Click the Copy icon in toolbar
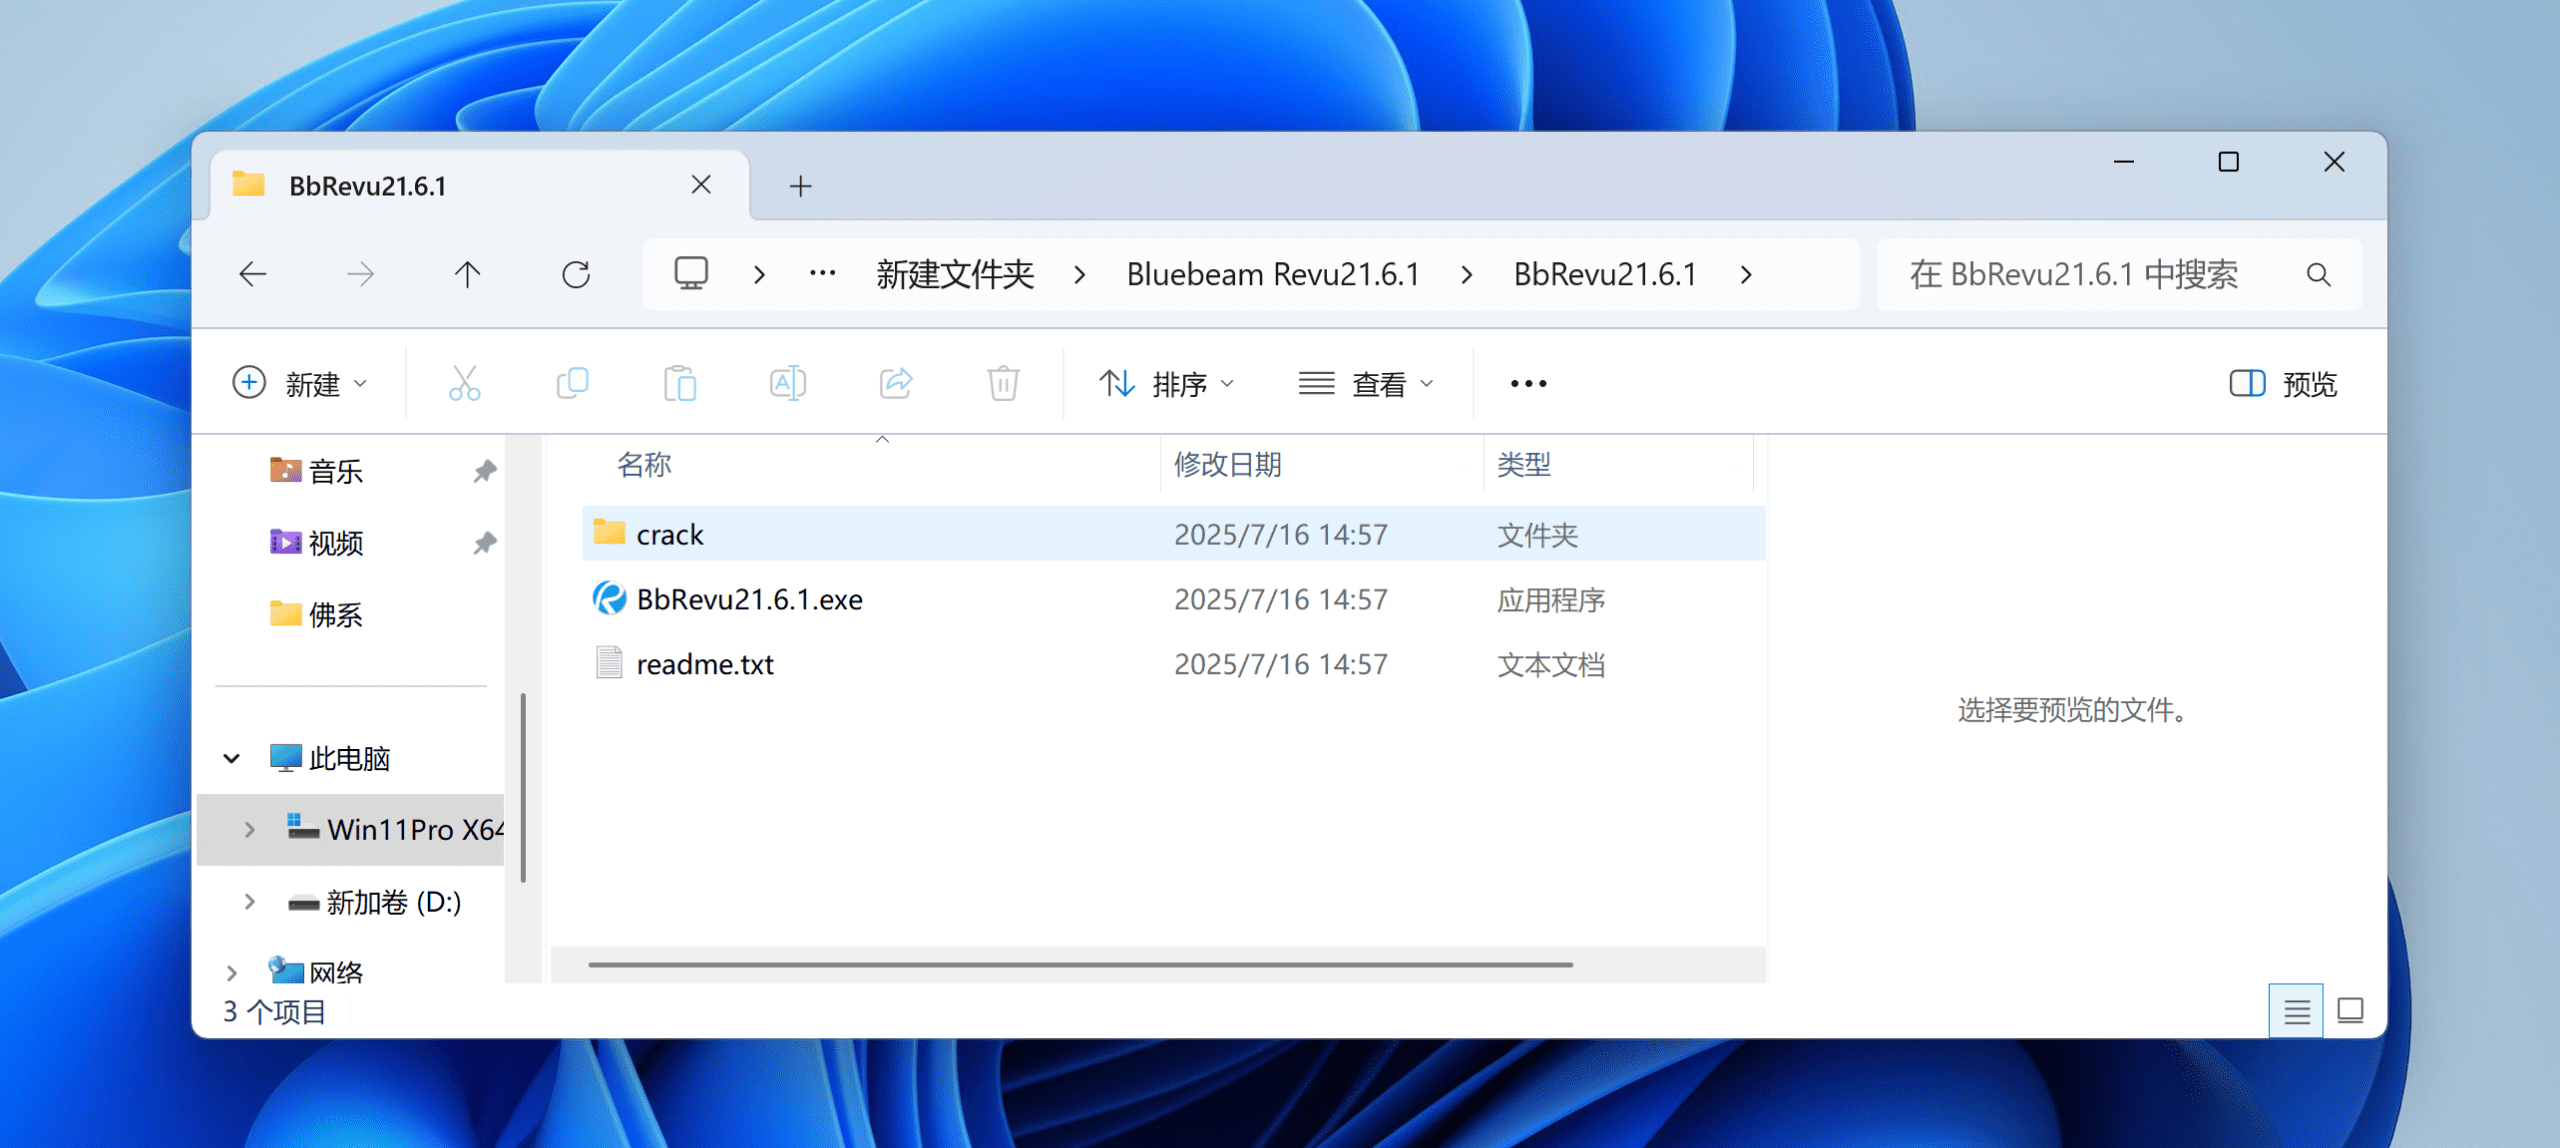2560x1148 pixels. coord(572,383)
